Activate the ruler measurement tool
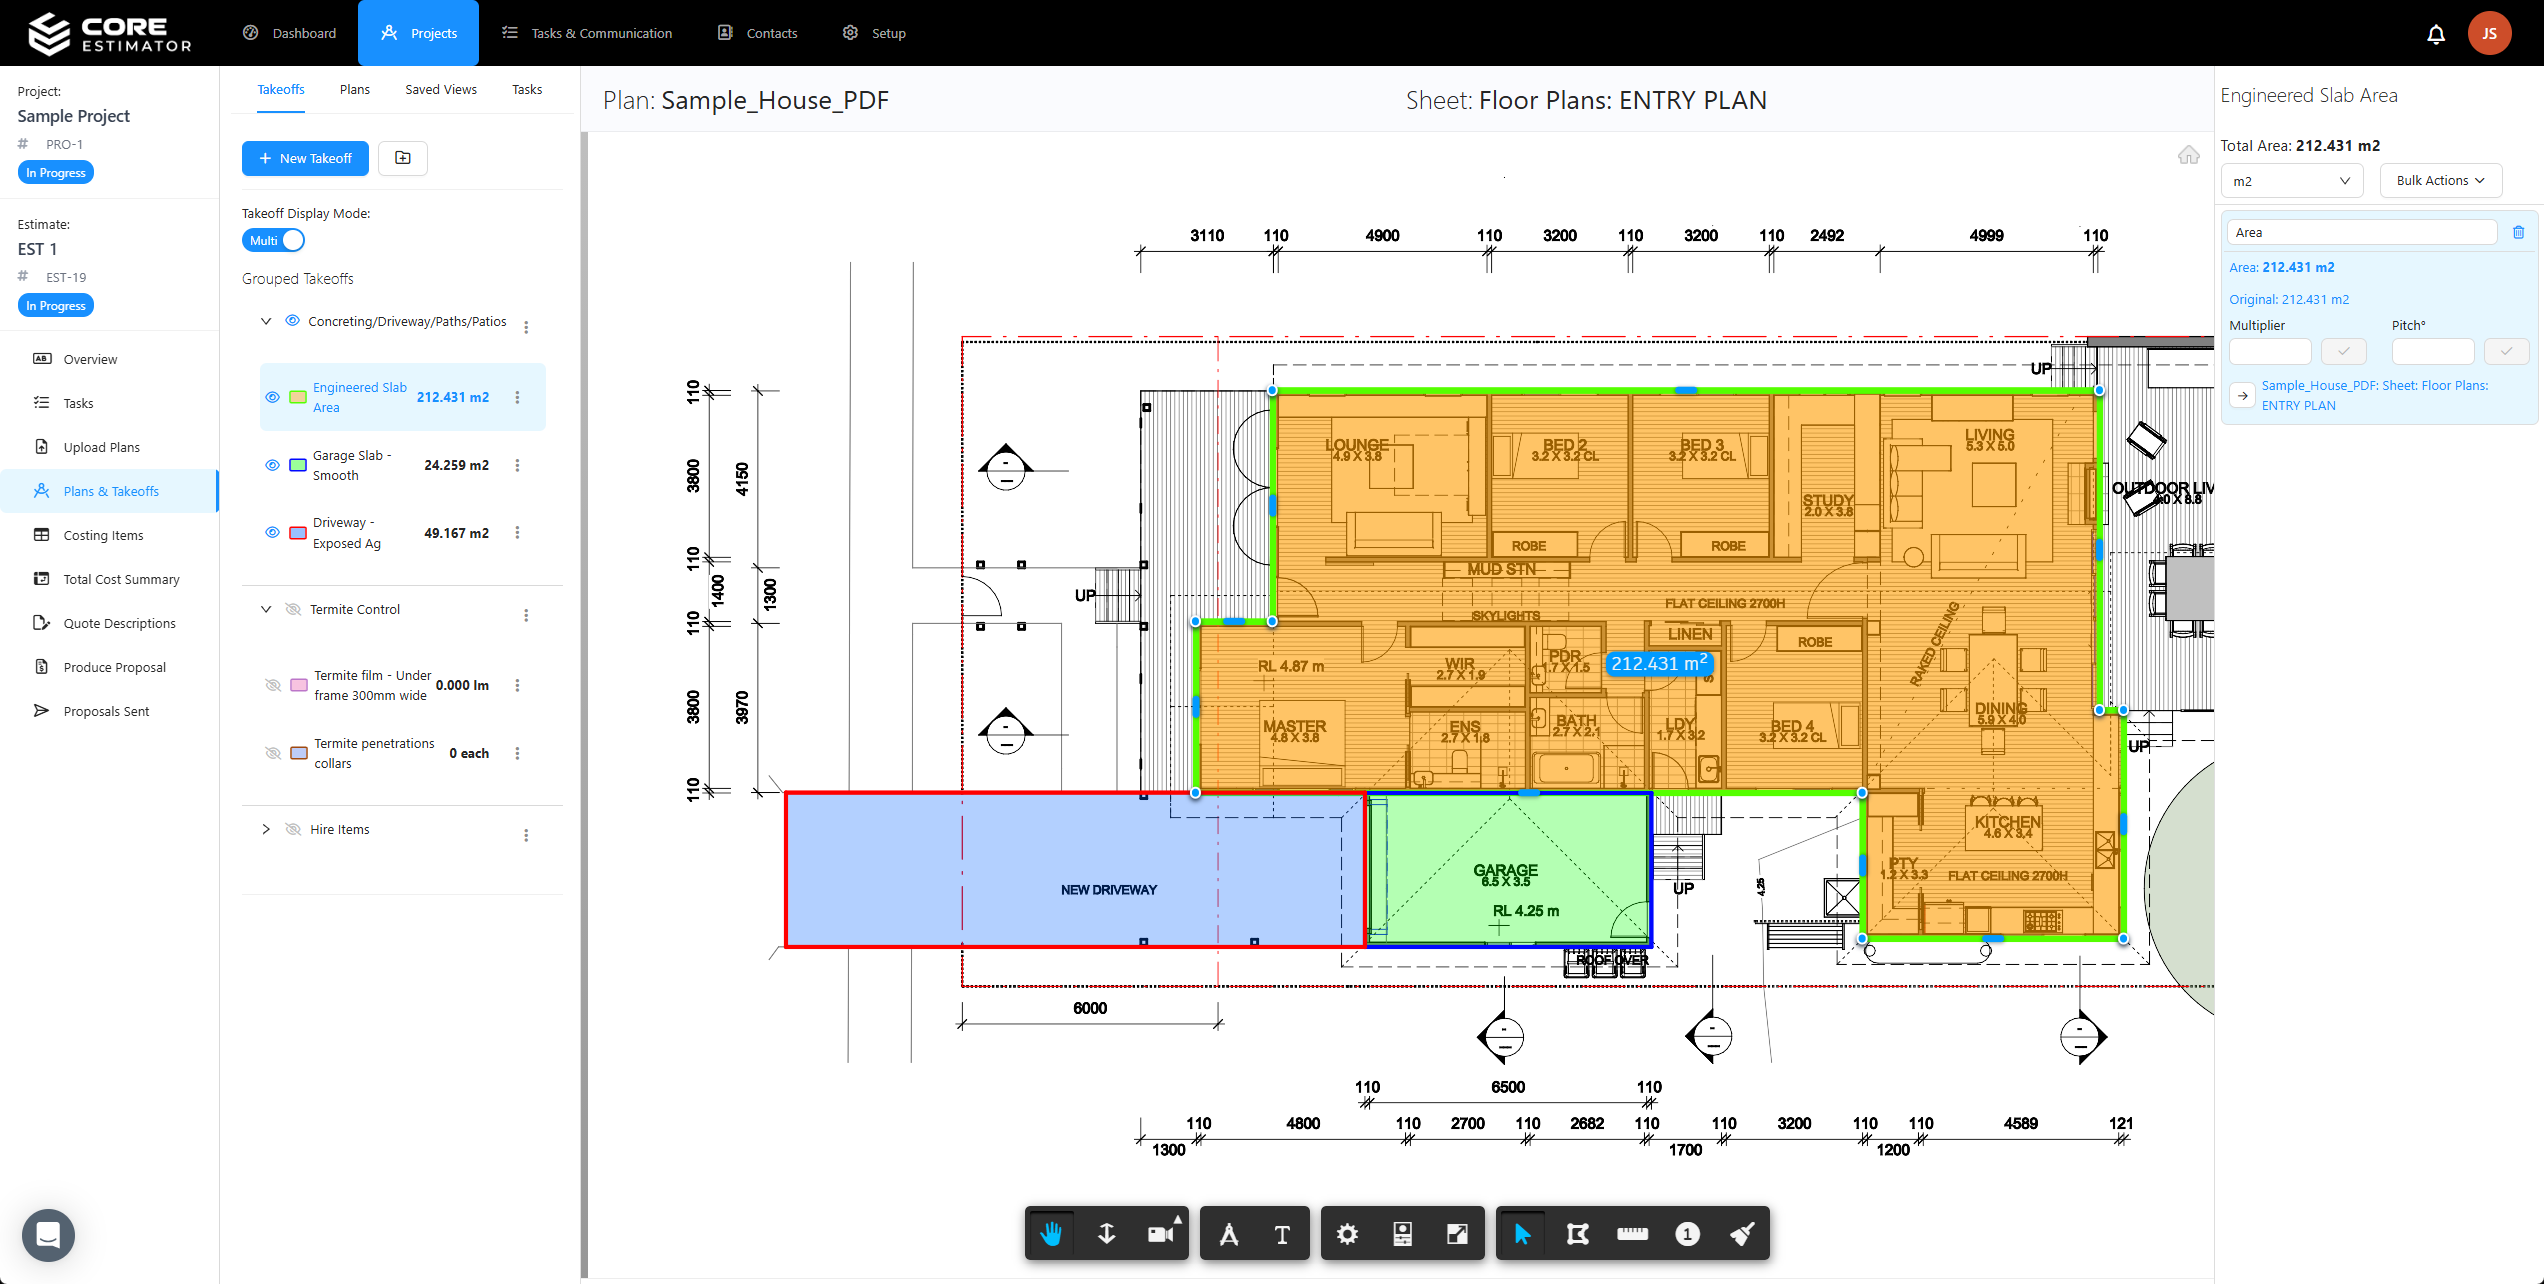The image size is (2544, 1284). (1632, 1233)
